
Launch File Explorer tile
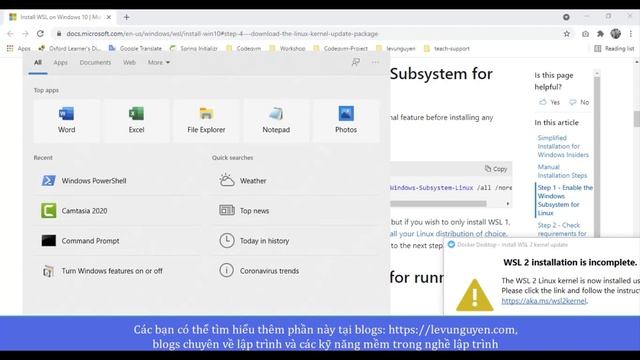206,120
